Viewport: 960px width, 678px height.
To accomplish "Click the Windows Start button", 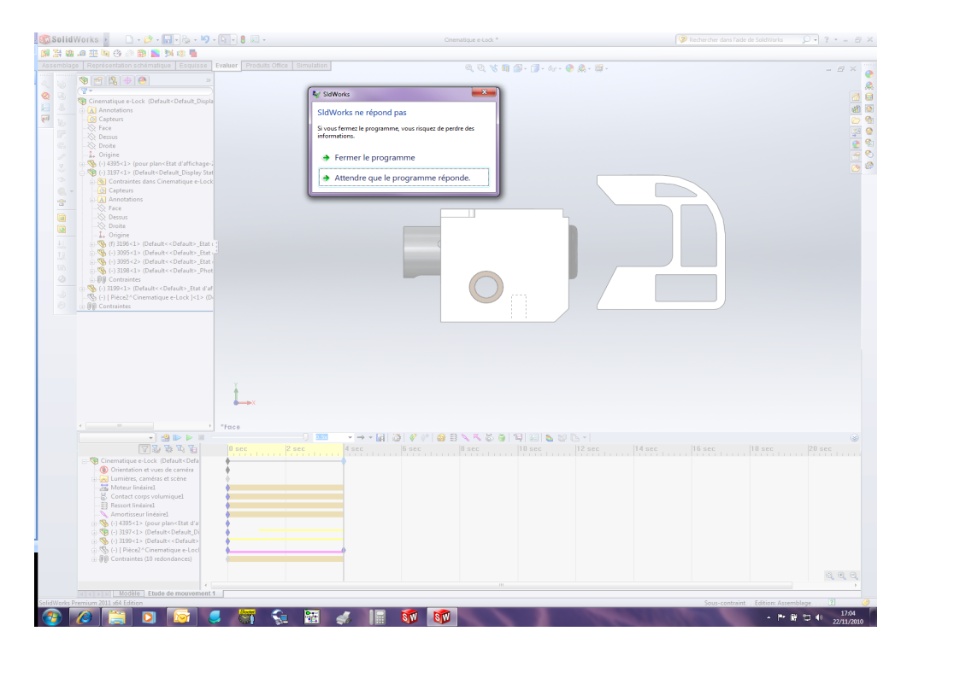I will pos(51,617).
